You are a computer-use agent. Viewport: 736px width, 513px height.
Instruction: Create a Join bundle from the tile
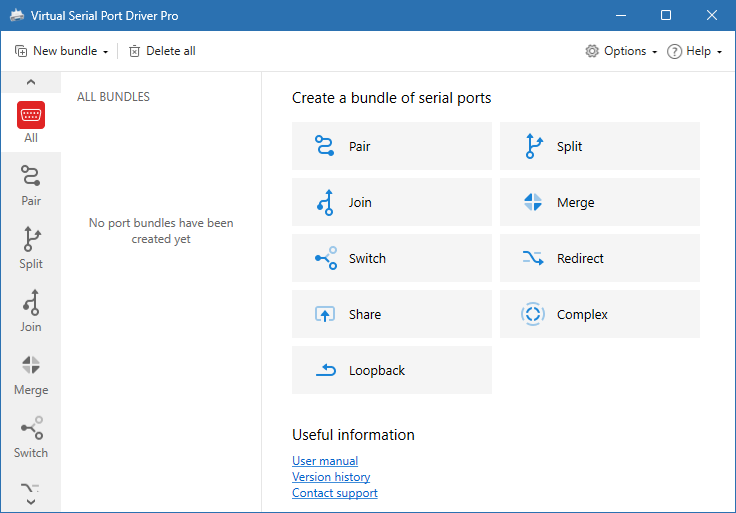coord(392,202)
